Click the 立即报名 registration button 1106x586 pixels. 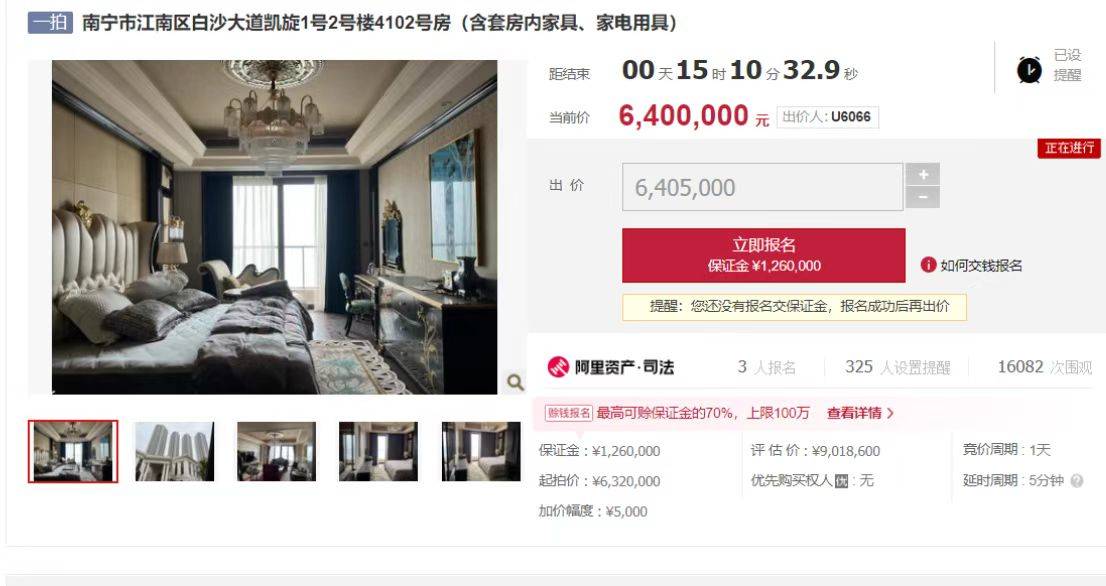pyautogui.click(x=763, y=255)
